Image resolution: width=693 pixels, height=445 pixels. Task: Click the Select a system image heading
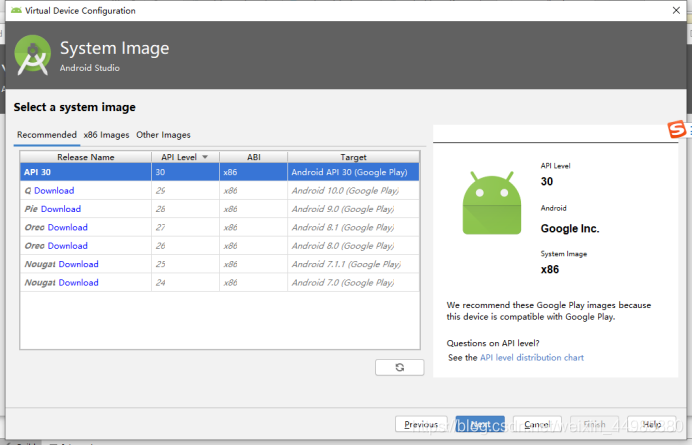click(74, 107)
